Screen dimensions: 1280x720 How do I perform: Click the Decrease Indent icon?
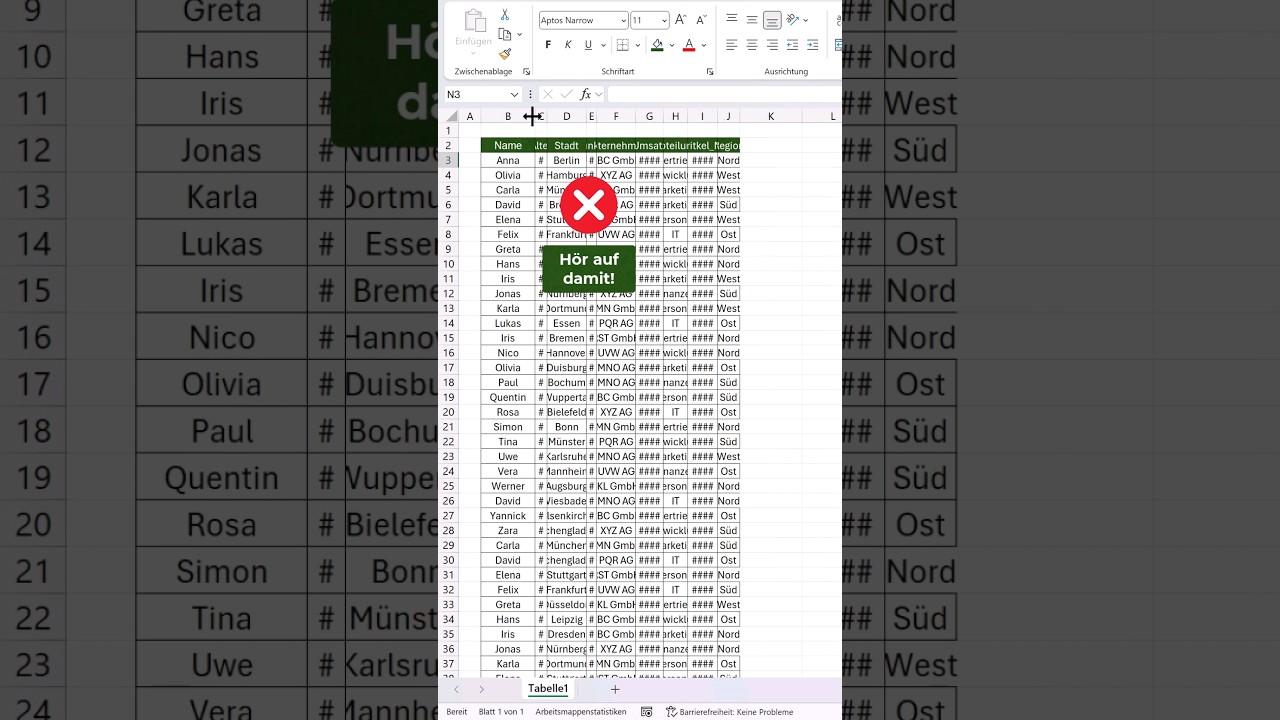pos(792,45)
